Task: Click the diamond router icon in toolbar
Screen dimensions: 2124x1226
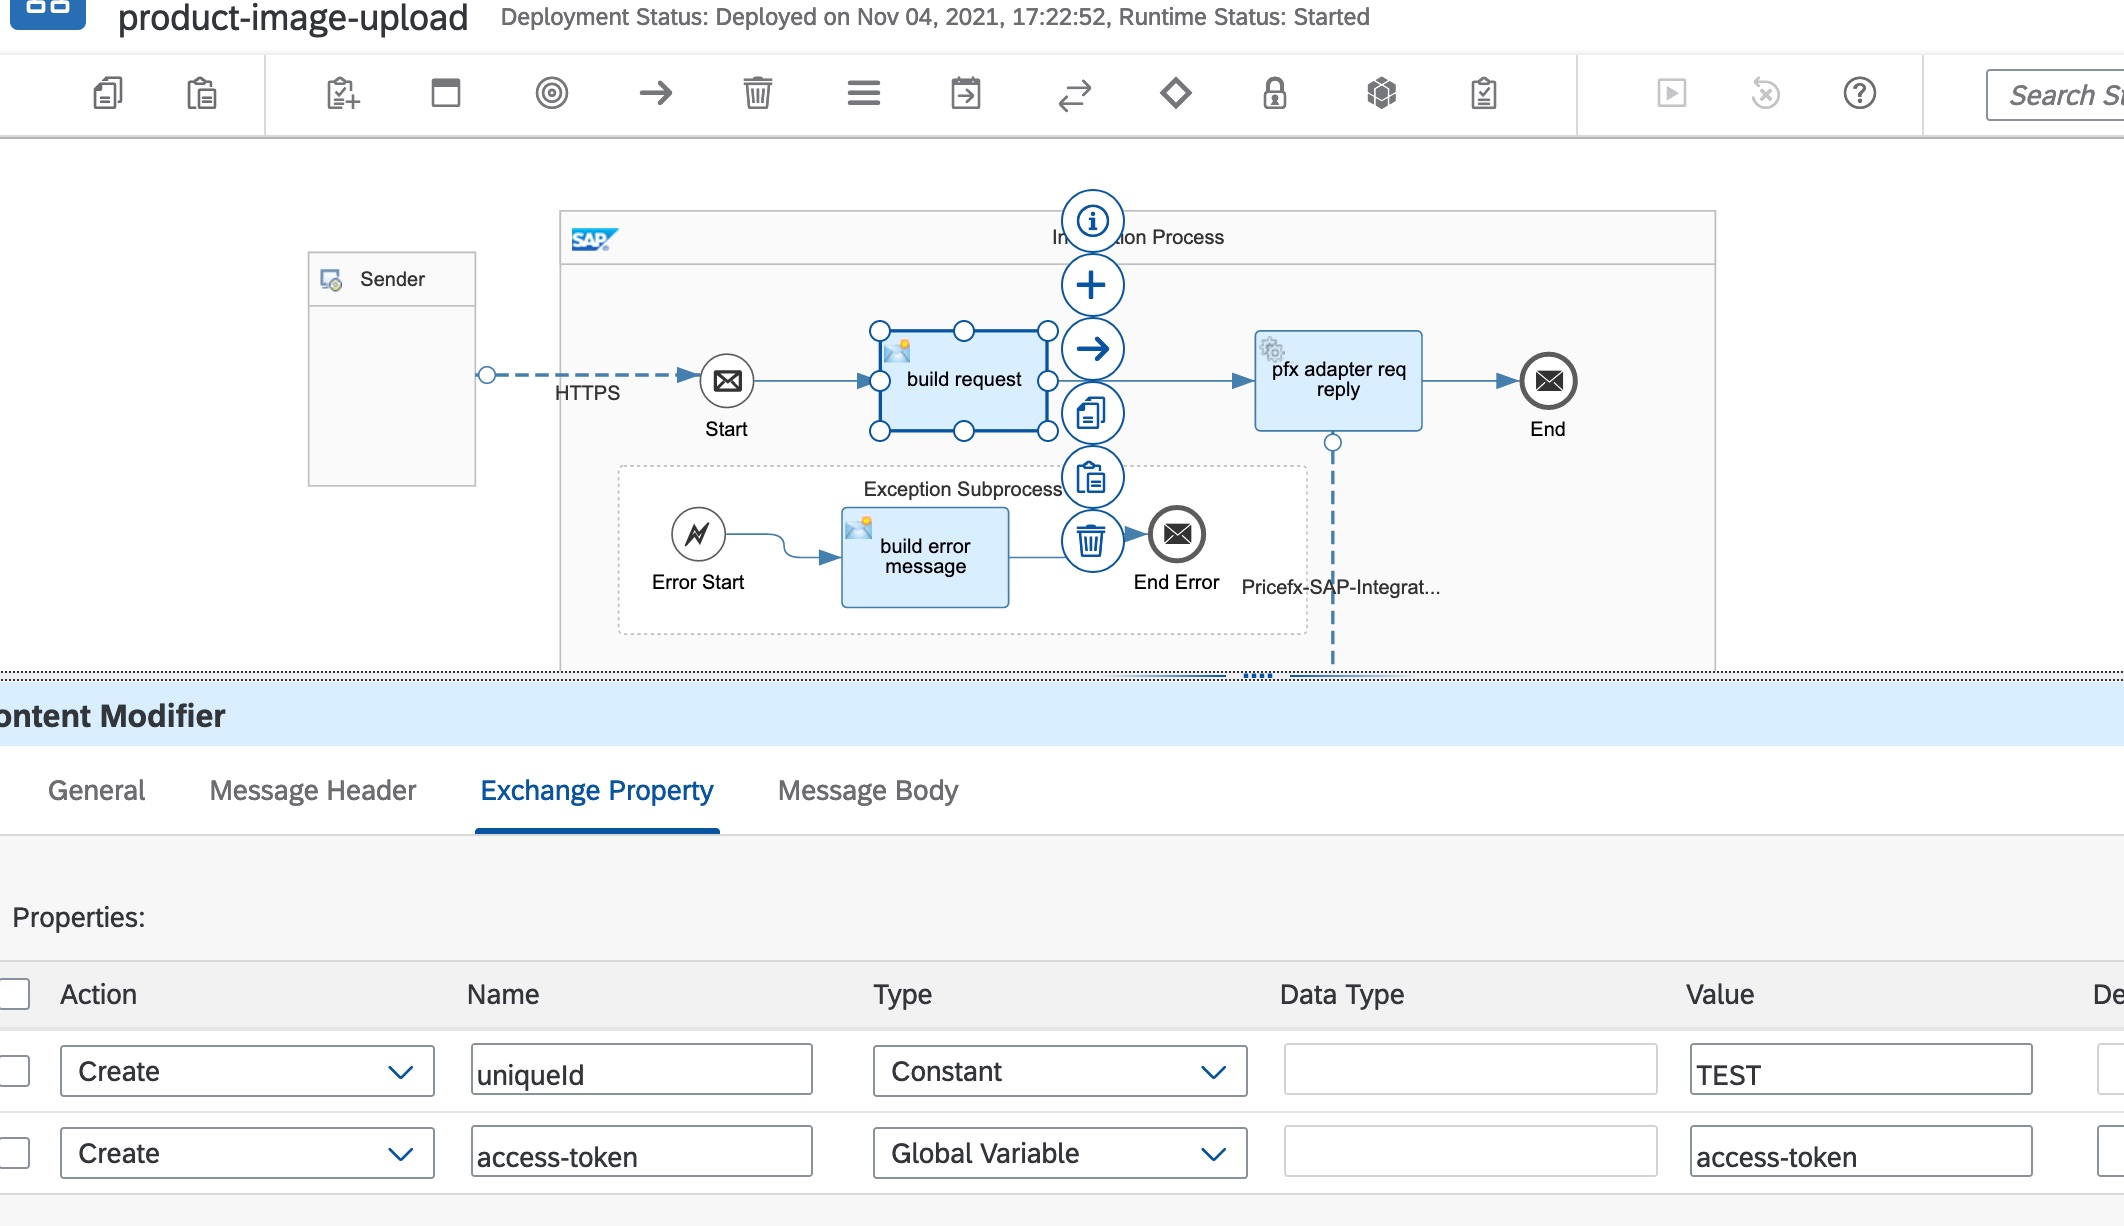Action: click(x=1175, y=94)
